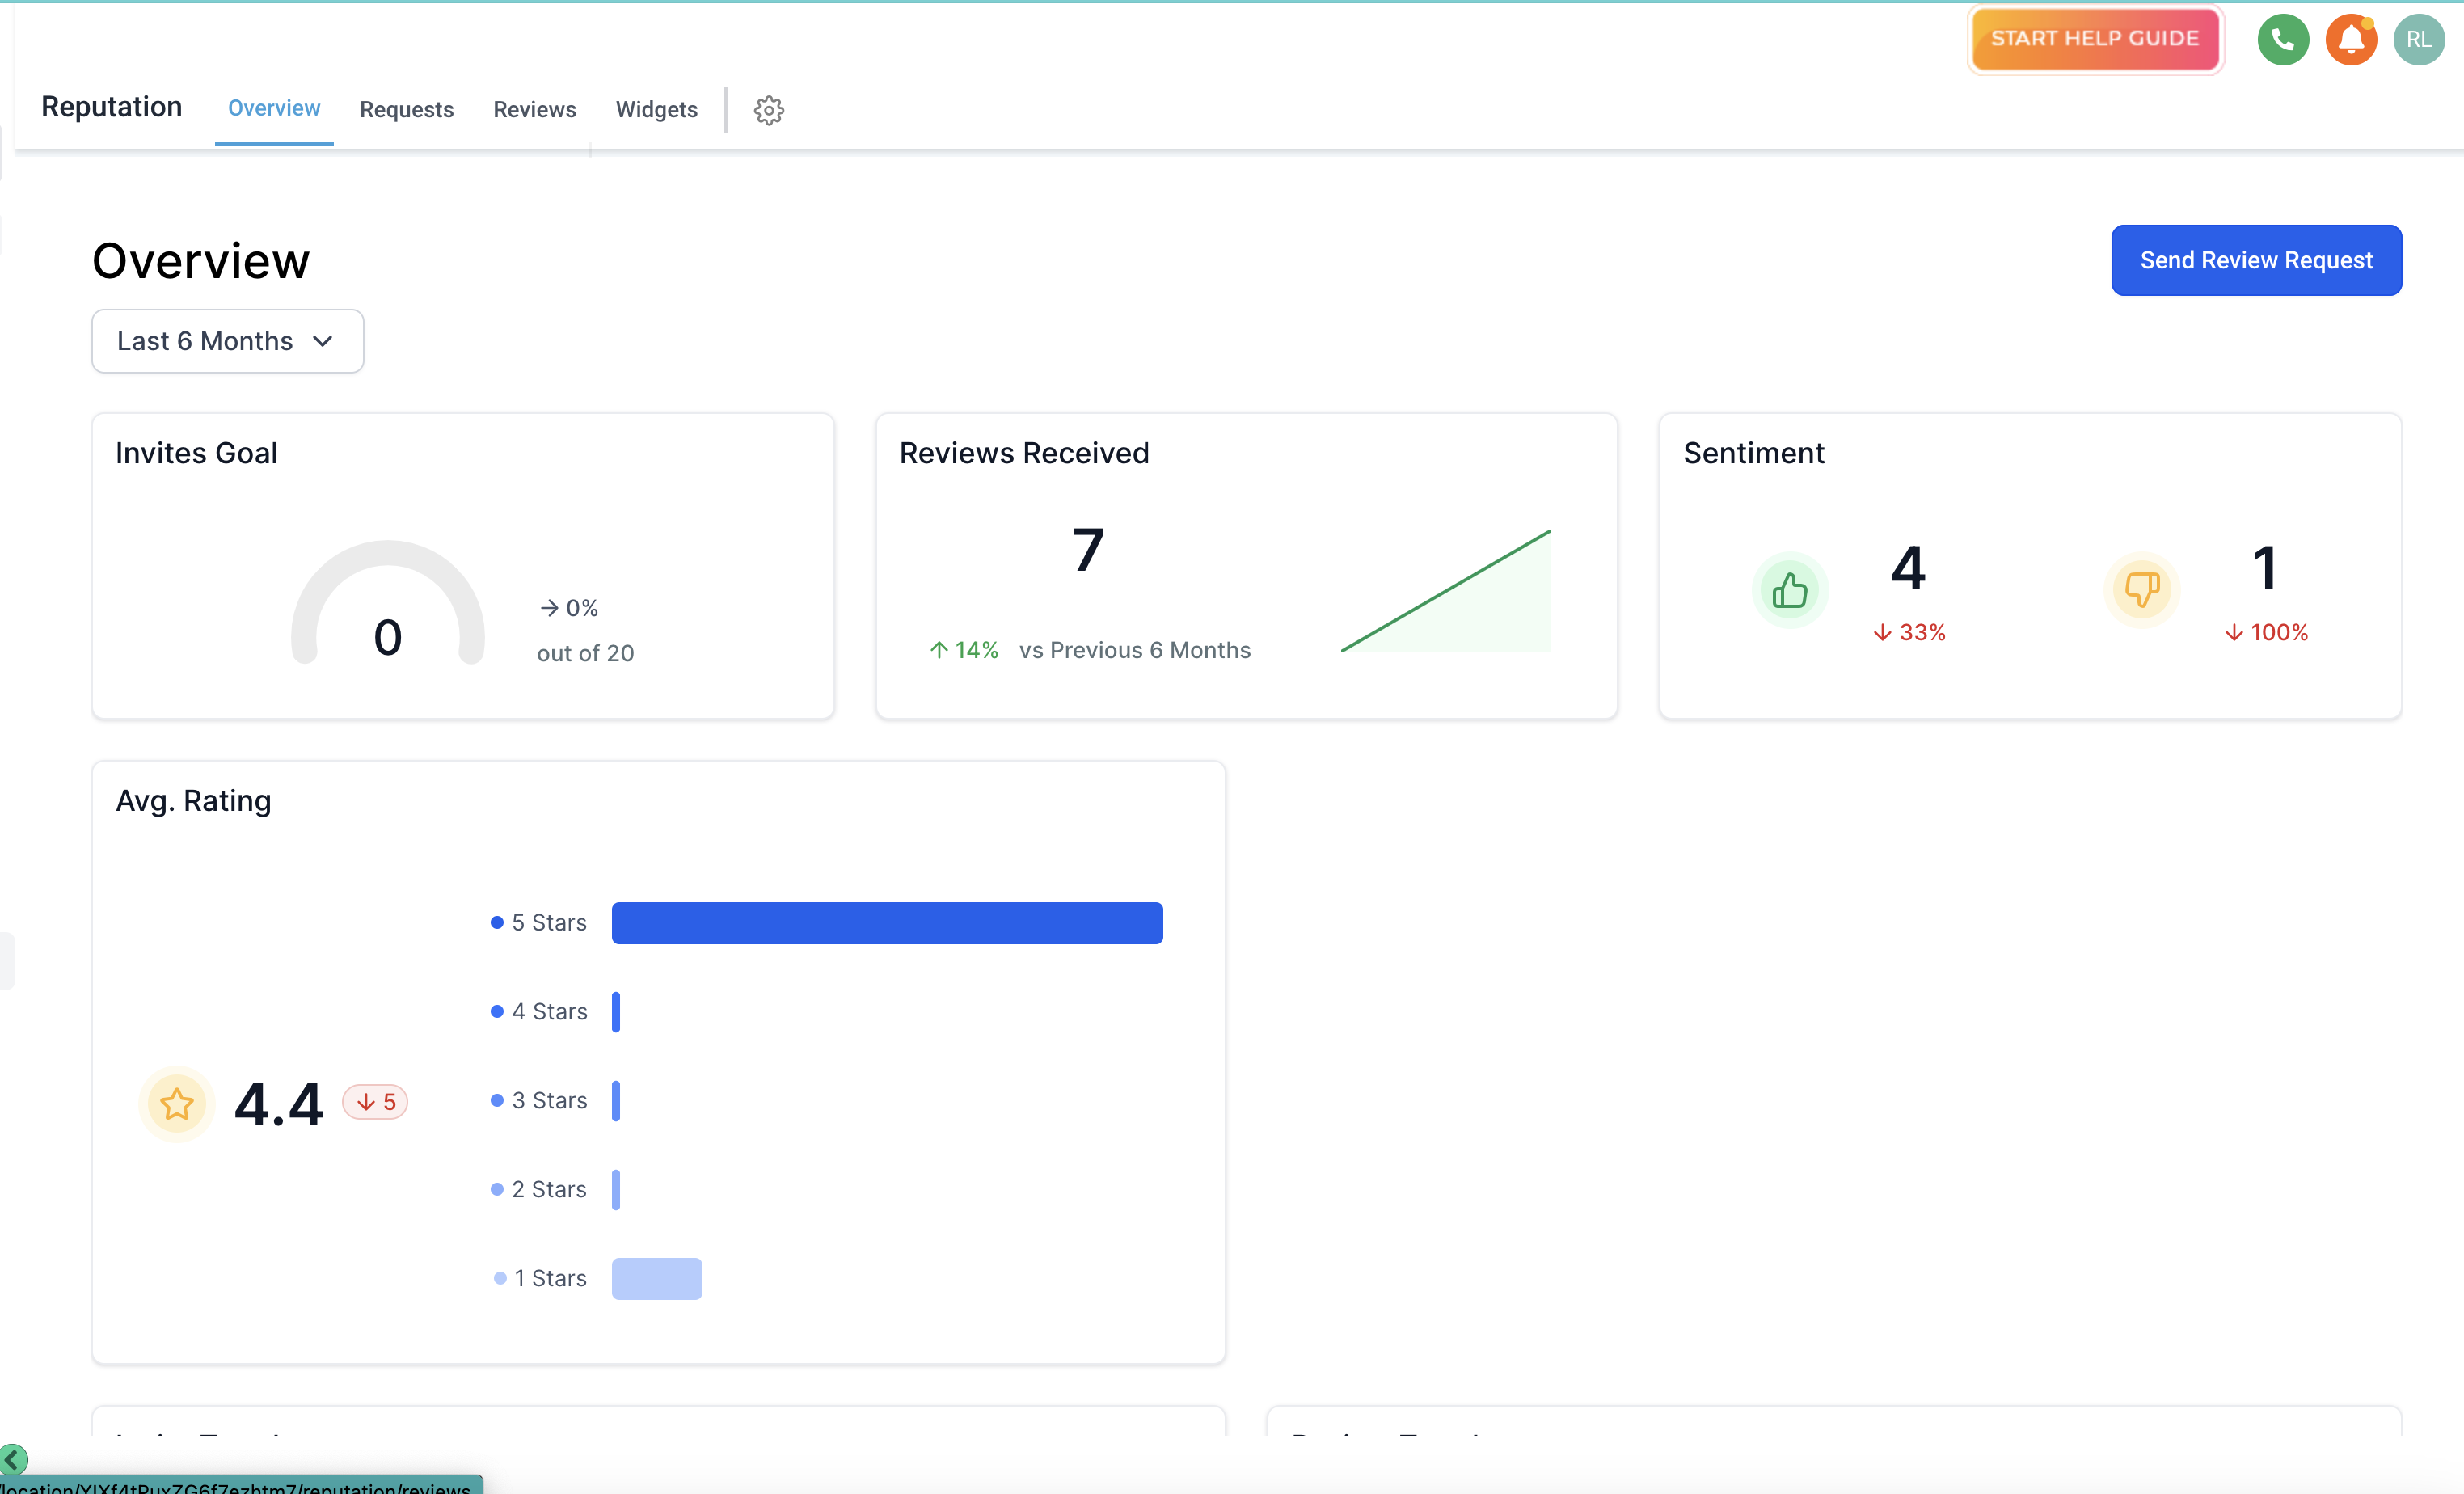
Task: Click the 5 Stars rating bar
Action: tap(886, 923)
